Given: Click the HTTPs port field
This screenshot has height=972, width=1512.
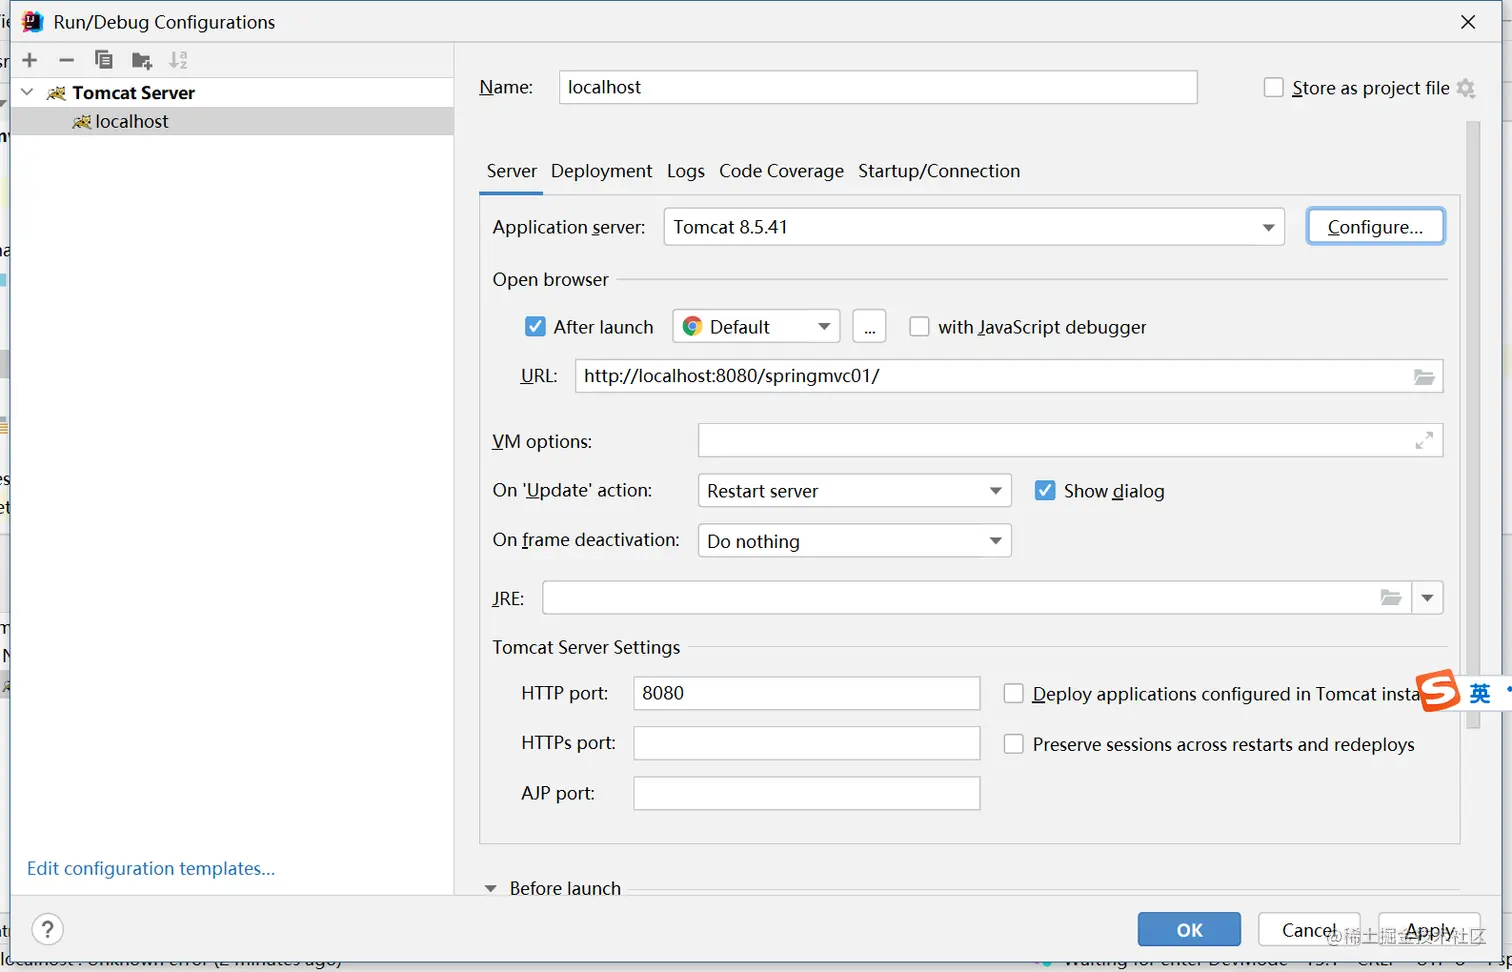Looking at the screenshot, I should (x=806, y=743).
